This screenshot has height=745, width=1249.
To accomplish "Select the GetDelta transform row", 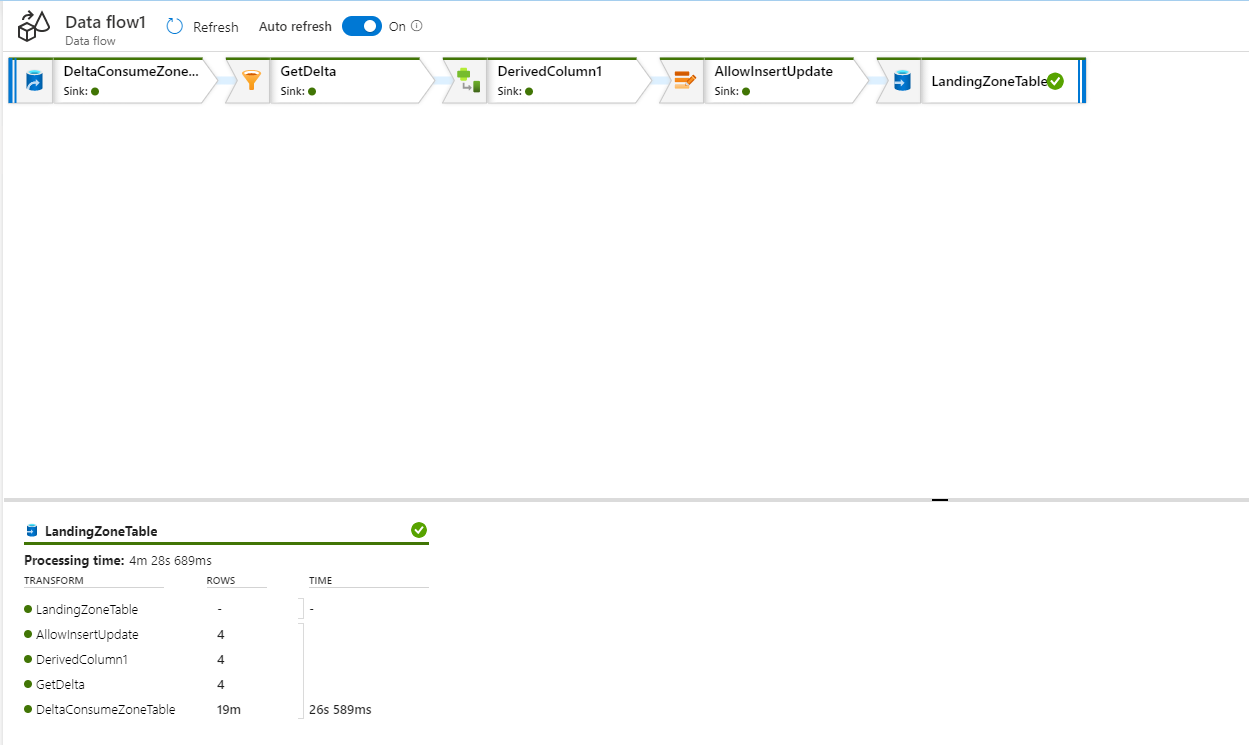I will pos(226,684).
